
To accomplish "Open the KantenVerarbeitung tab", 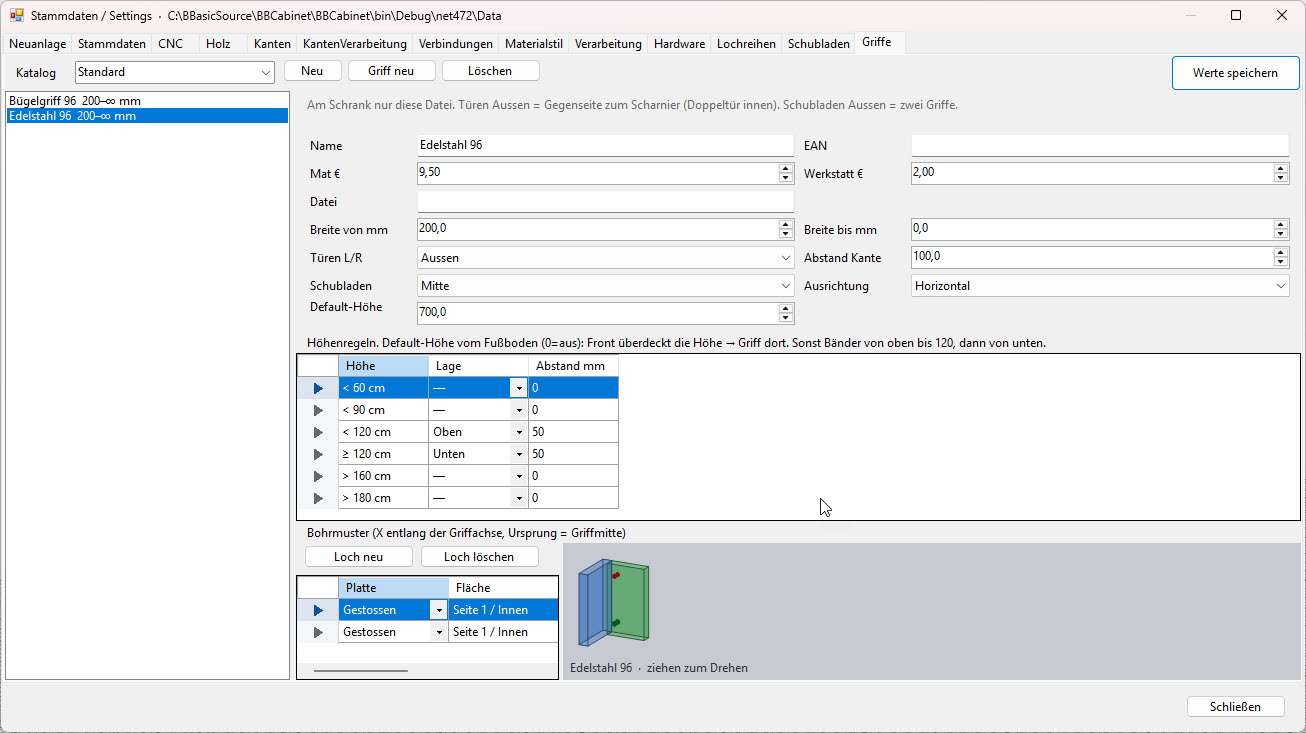I will click(x=355, y=44).
